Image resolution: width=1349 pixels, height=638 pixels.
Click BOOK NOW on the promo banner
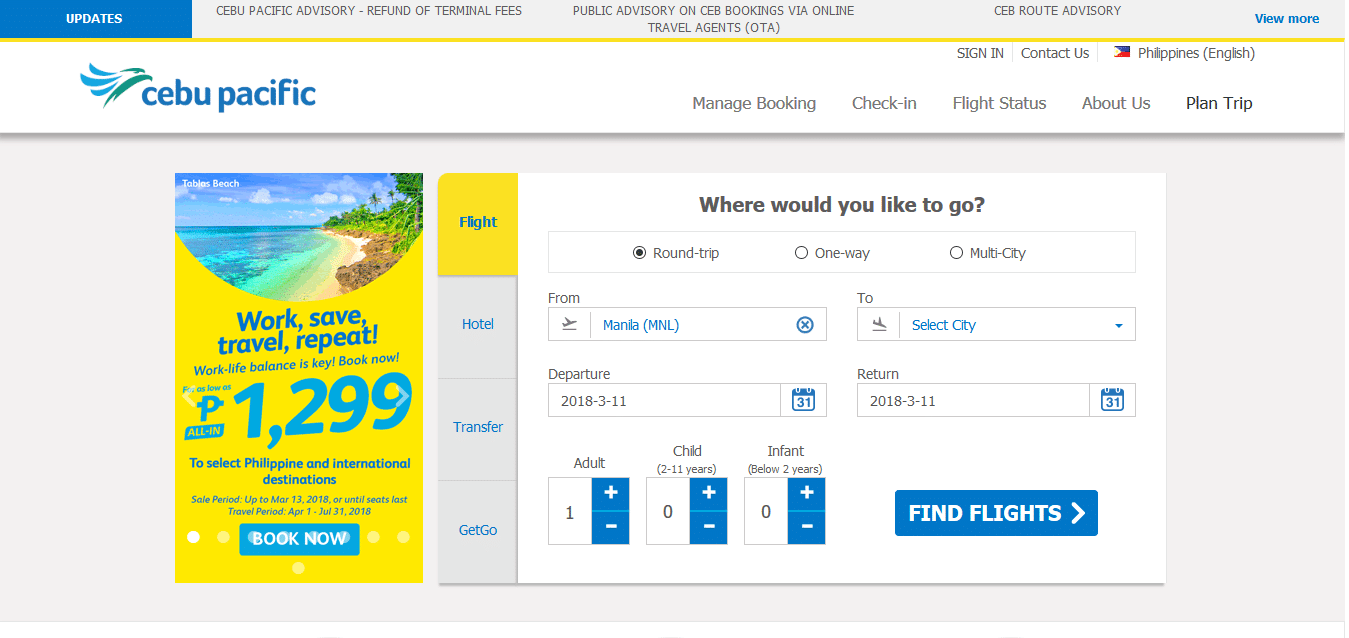[x=299, y=539]
